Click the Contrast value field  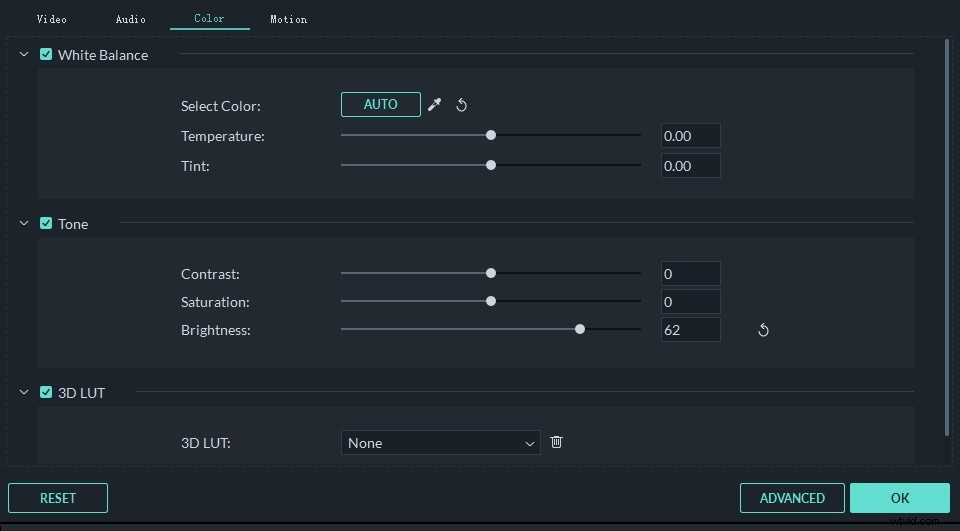click(x=691, y=274)
